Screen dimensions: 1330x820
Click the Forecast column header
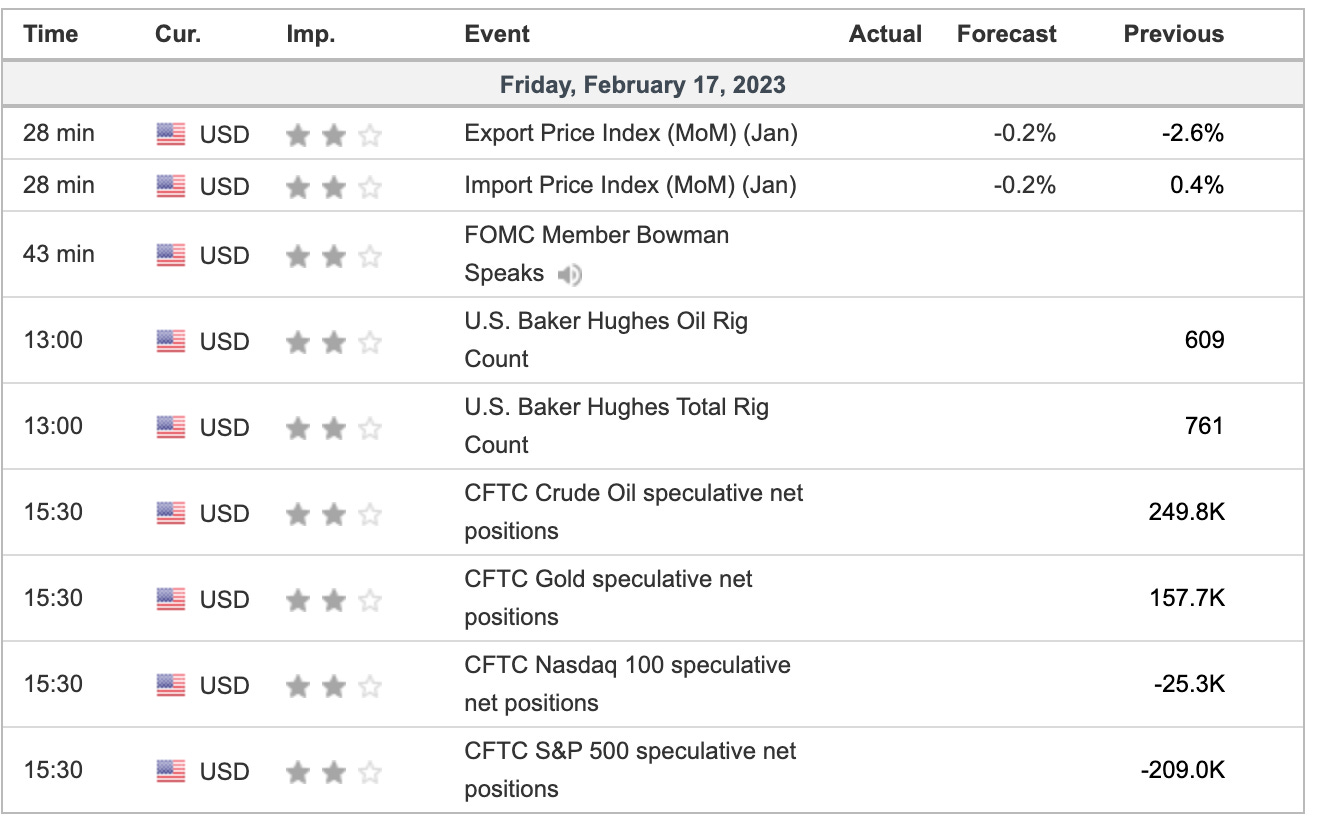pos(1006,34)
